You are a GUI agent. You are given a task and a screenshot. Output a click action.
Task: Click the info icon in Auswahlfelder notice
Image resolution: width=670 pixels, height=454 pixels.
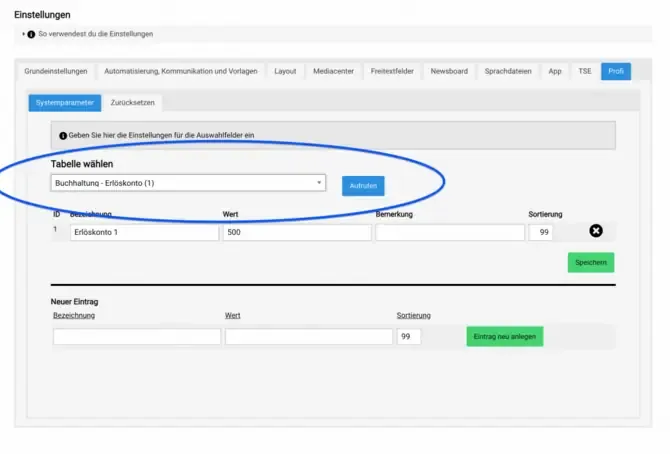(63, 136)
